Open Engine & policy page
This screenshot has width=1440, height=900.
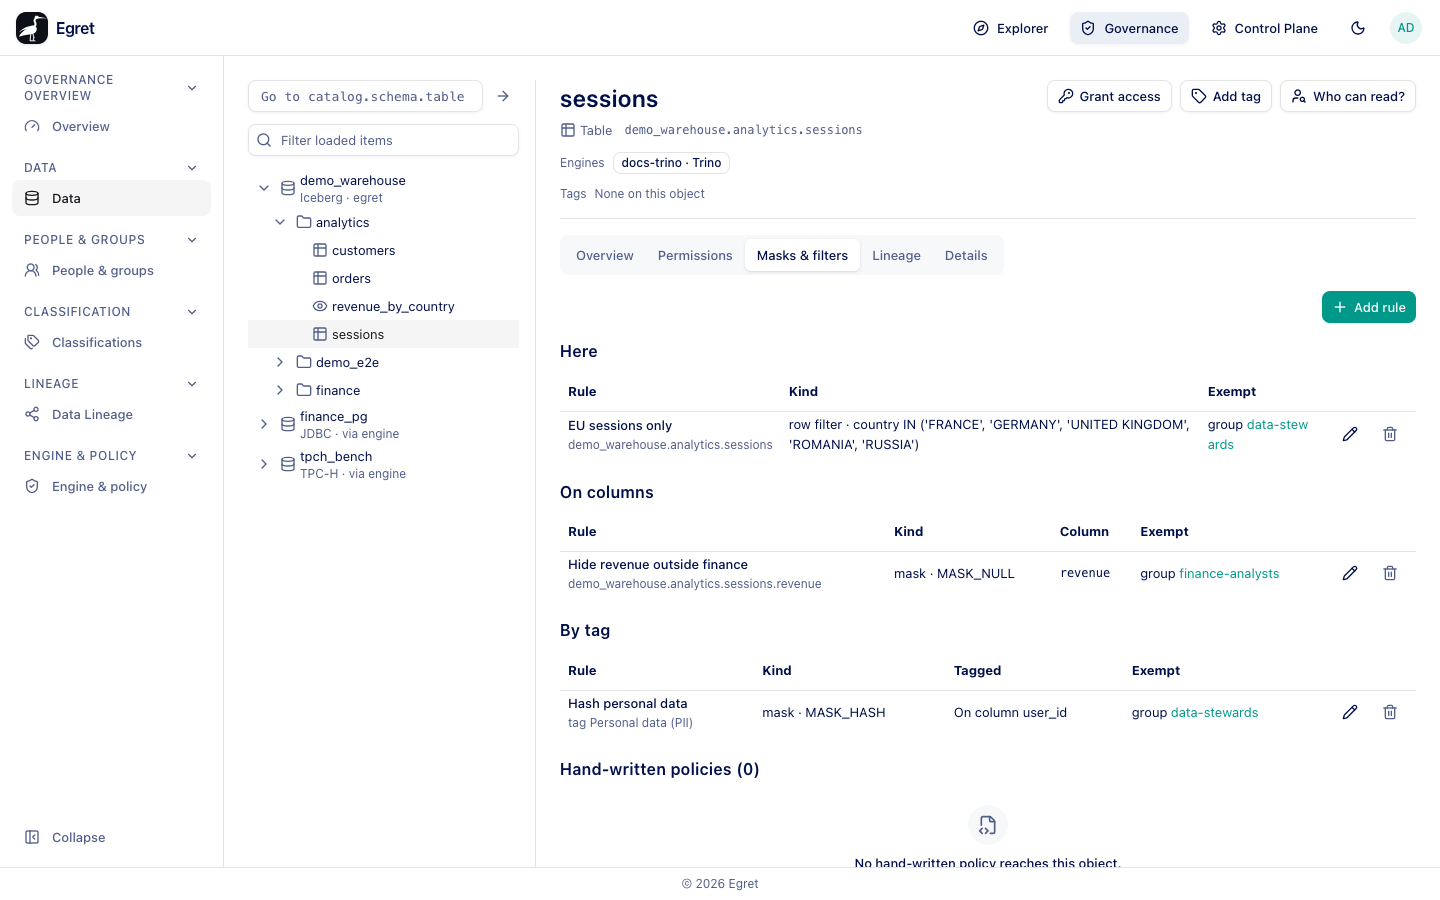pyautogui.click(x=111, y=487)
